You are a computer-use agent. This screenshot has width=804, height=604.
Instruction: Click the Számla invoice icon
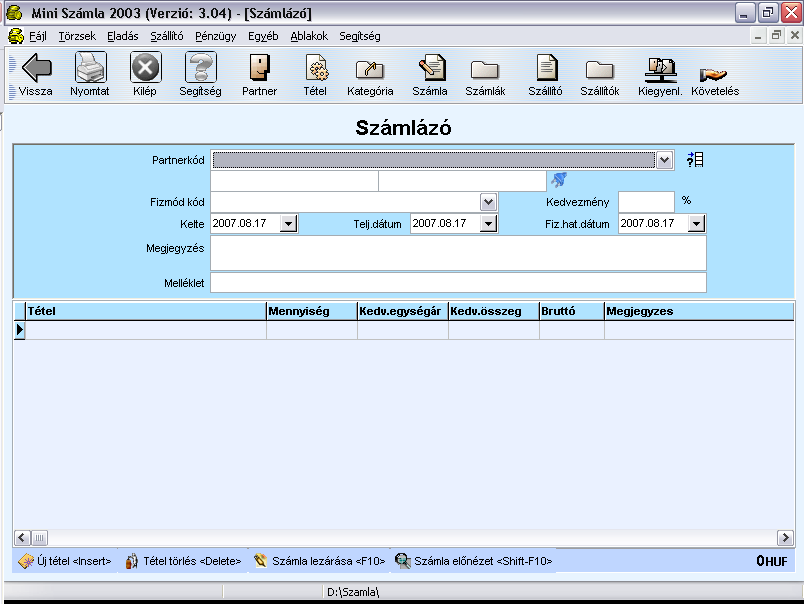pyautogui.click(x=431, y=67)
